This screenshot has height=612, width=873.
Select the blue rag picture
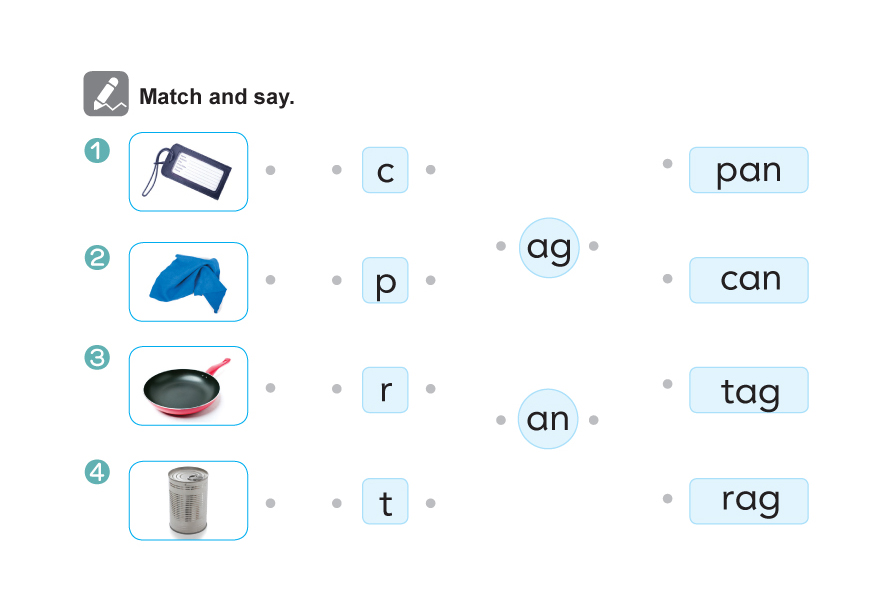tap(188, 281)
